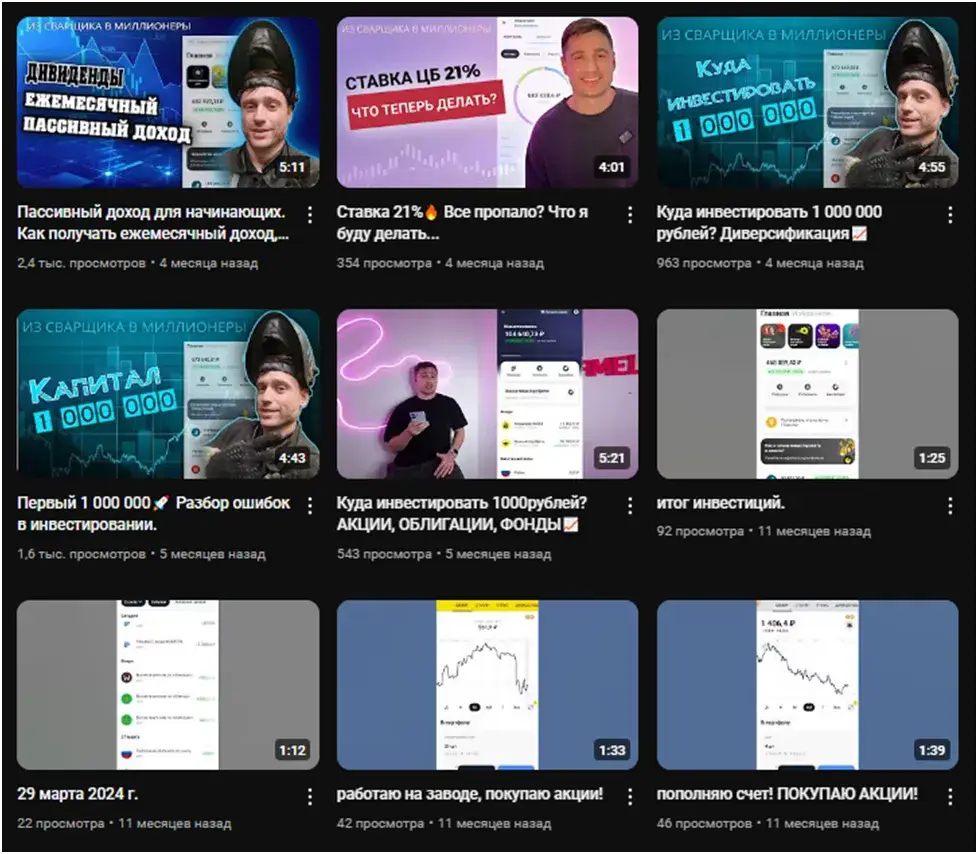Screen dimensions: 978x854
Task: Select the '963 просмотра' metadata text
Action: pyautogui.click(x=704, y=263)
